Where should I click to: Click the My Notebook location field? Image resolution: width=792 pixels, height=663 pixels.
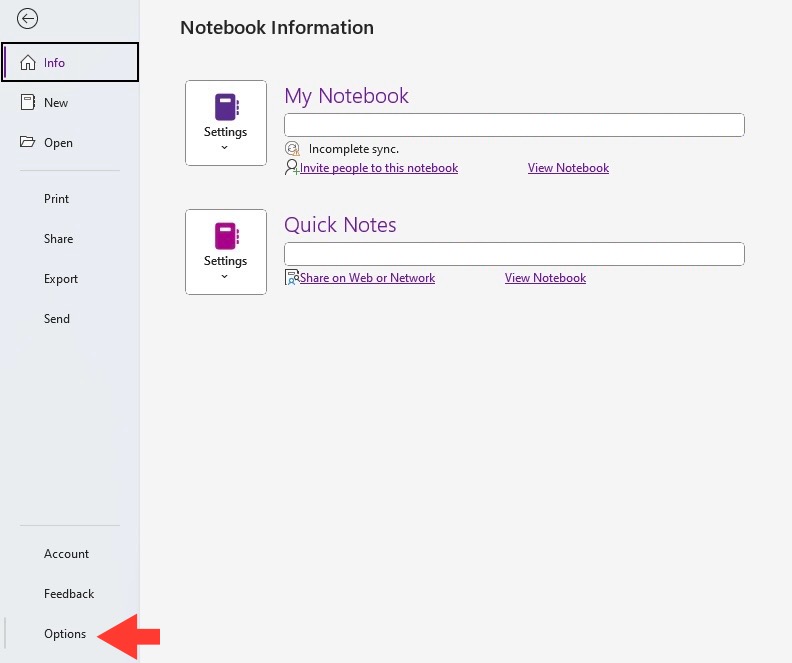[514, 125]
